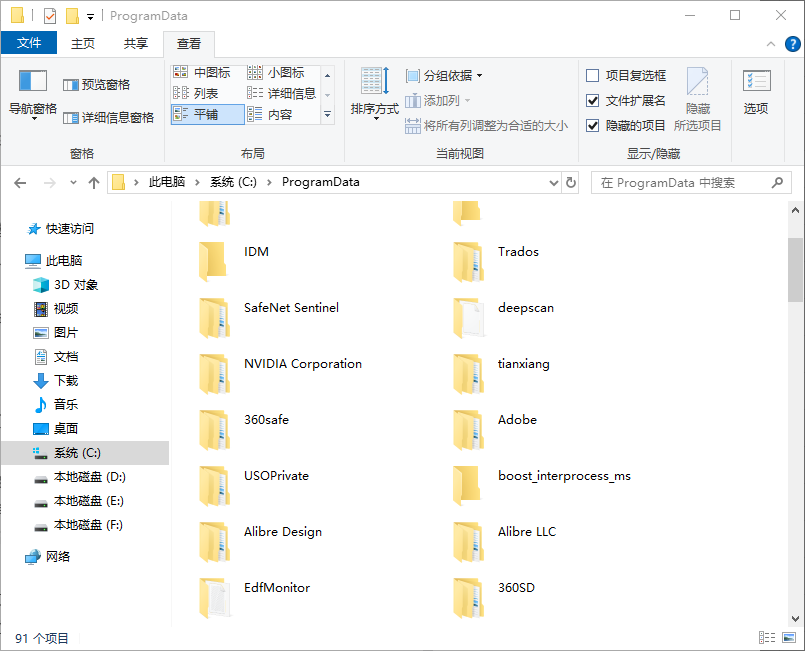Open 排序方式 sort by menu
The height and width of the screenshot is (651, 805).
coord(375,93)
